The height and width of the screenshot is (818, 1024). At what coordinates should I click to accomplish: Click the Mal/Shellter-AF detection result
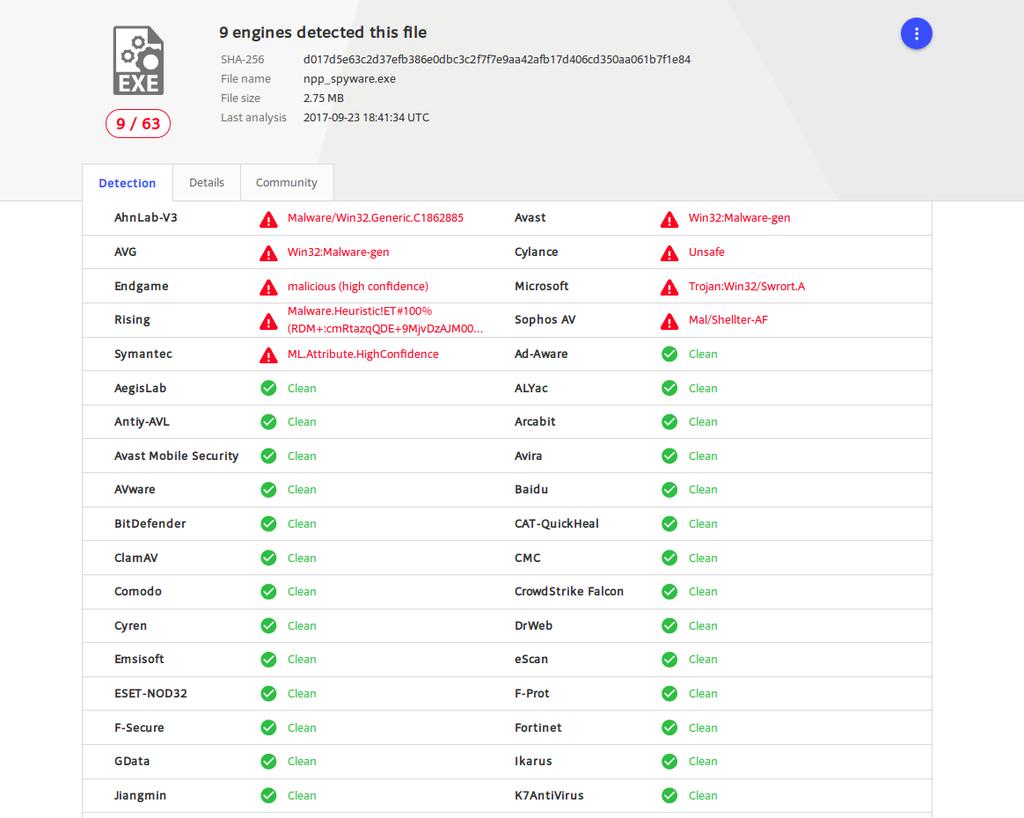click(x=728, y=320)
